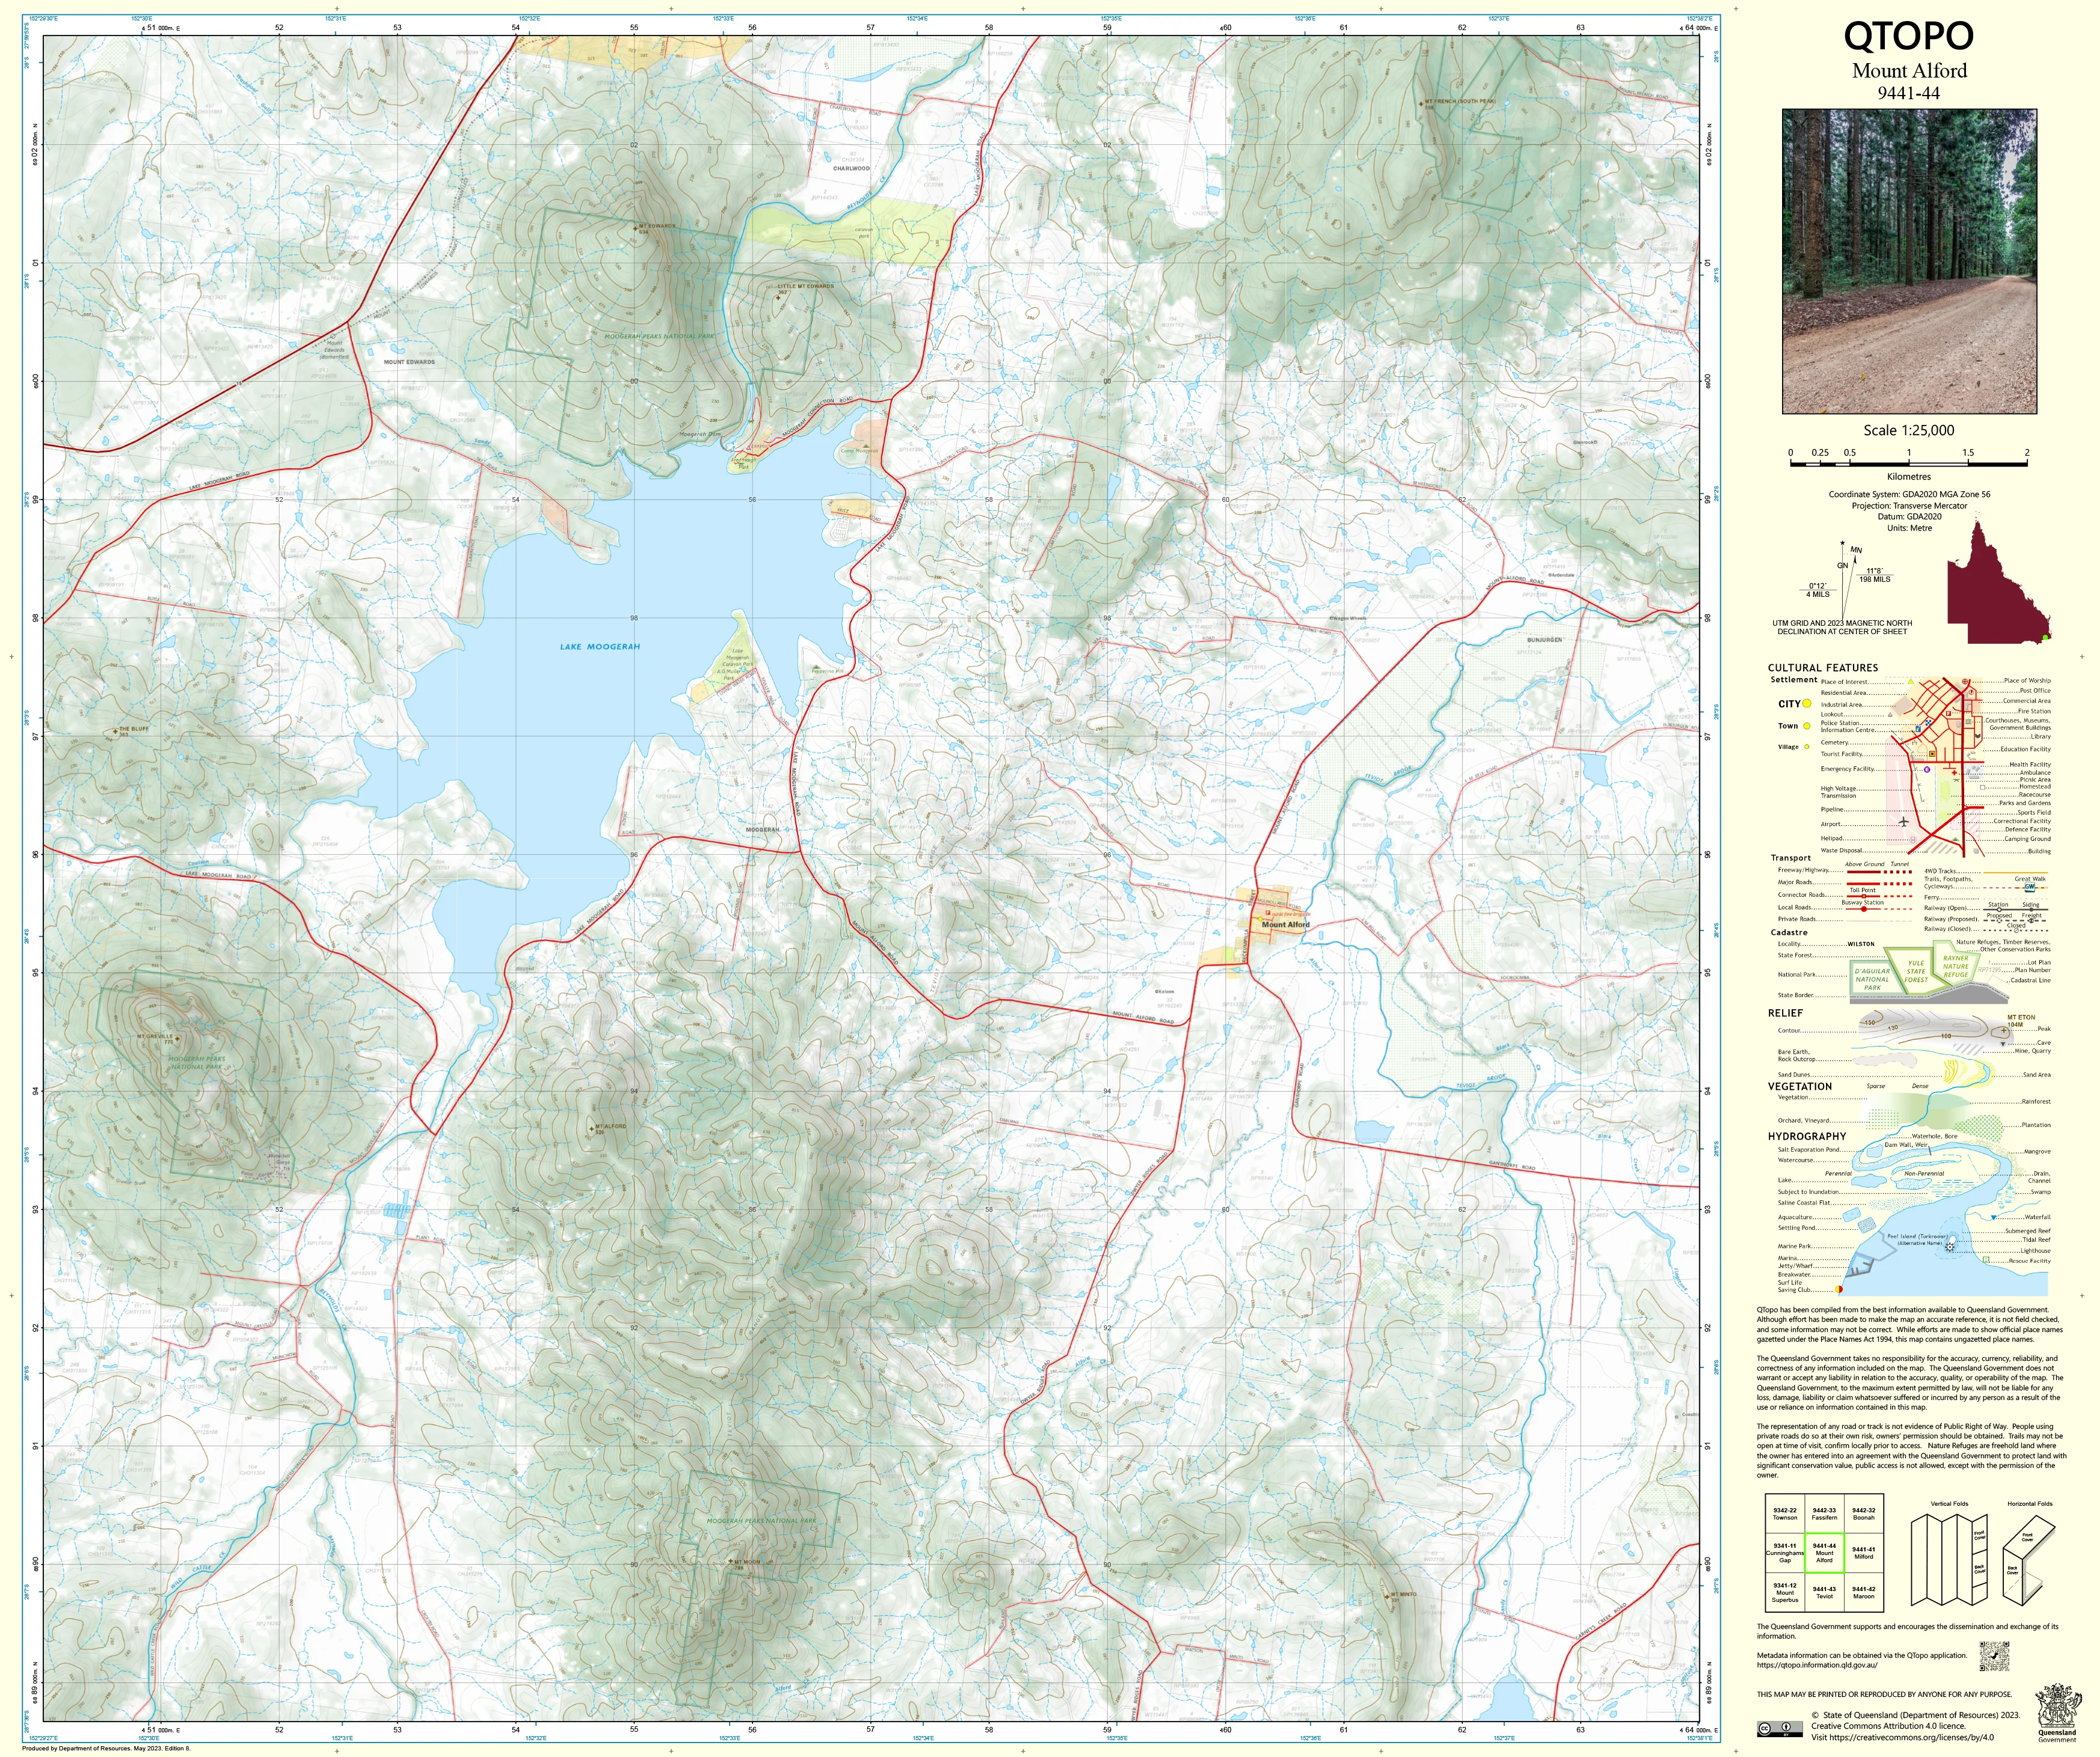Click the MT EDWARDS peak label on the map
The width and height of the screenshot is (2100, 1757).
point(657,226)
